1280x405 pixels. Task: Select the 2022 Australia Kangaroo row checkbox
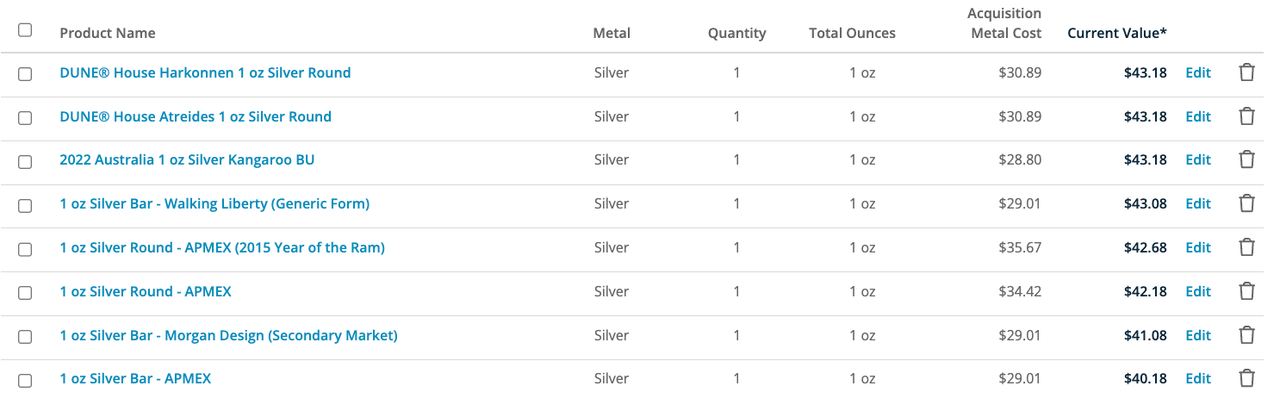pyautogui.click(x=25, y=161)
